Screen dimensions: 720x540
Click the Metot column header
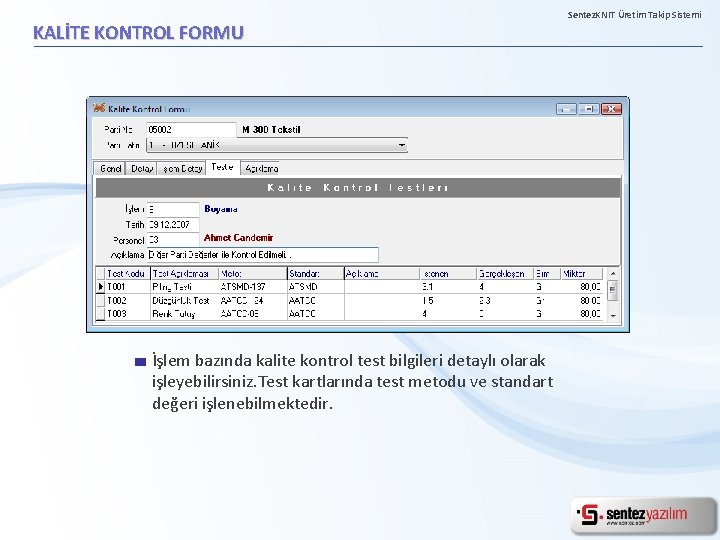[x=253, y=274]
